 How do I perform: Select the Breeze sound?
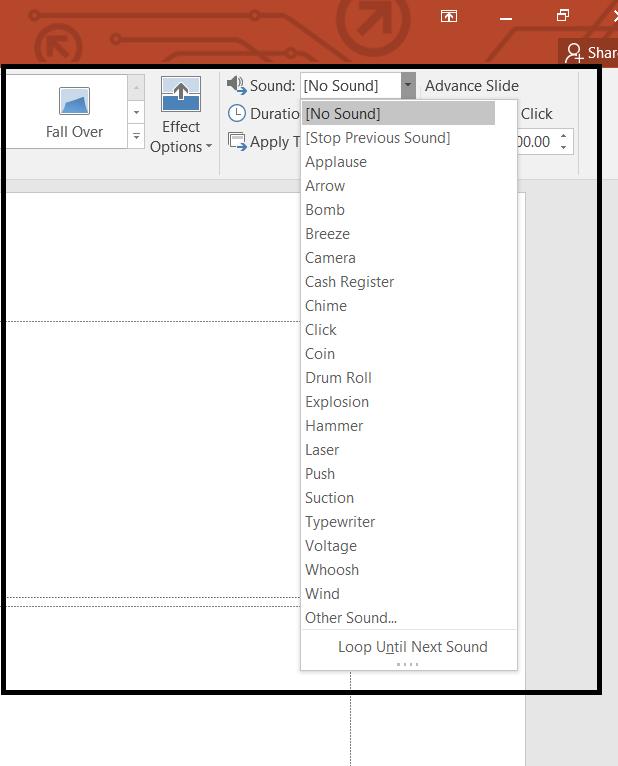408,234
